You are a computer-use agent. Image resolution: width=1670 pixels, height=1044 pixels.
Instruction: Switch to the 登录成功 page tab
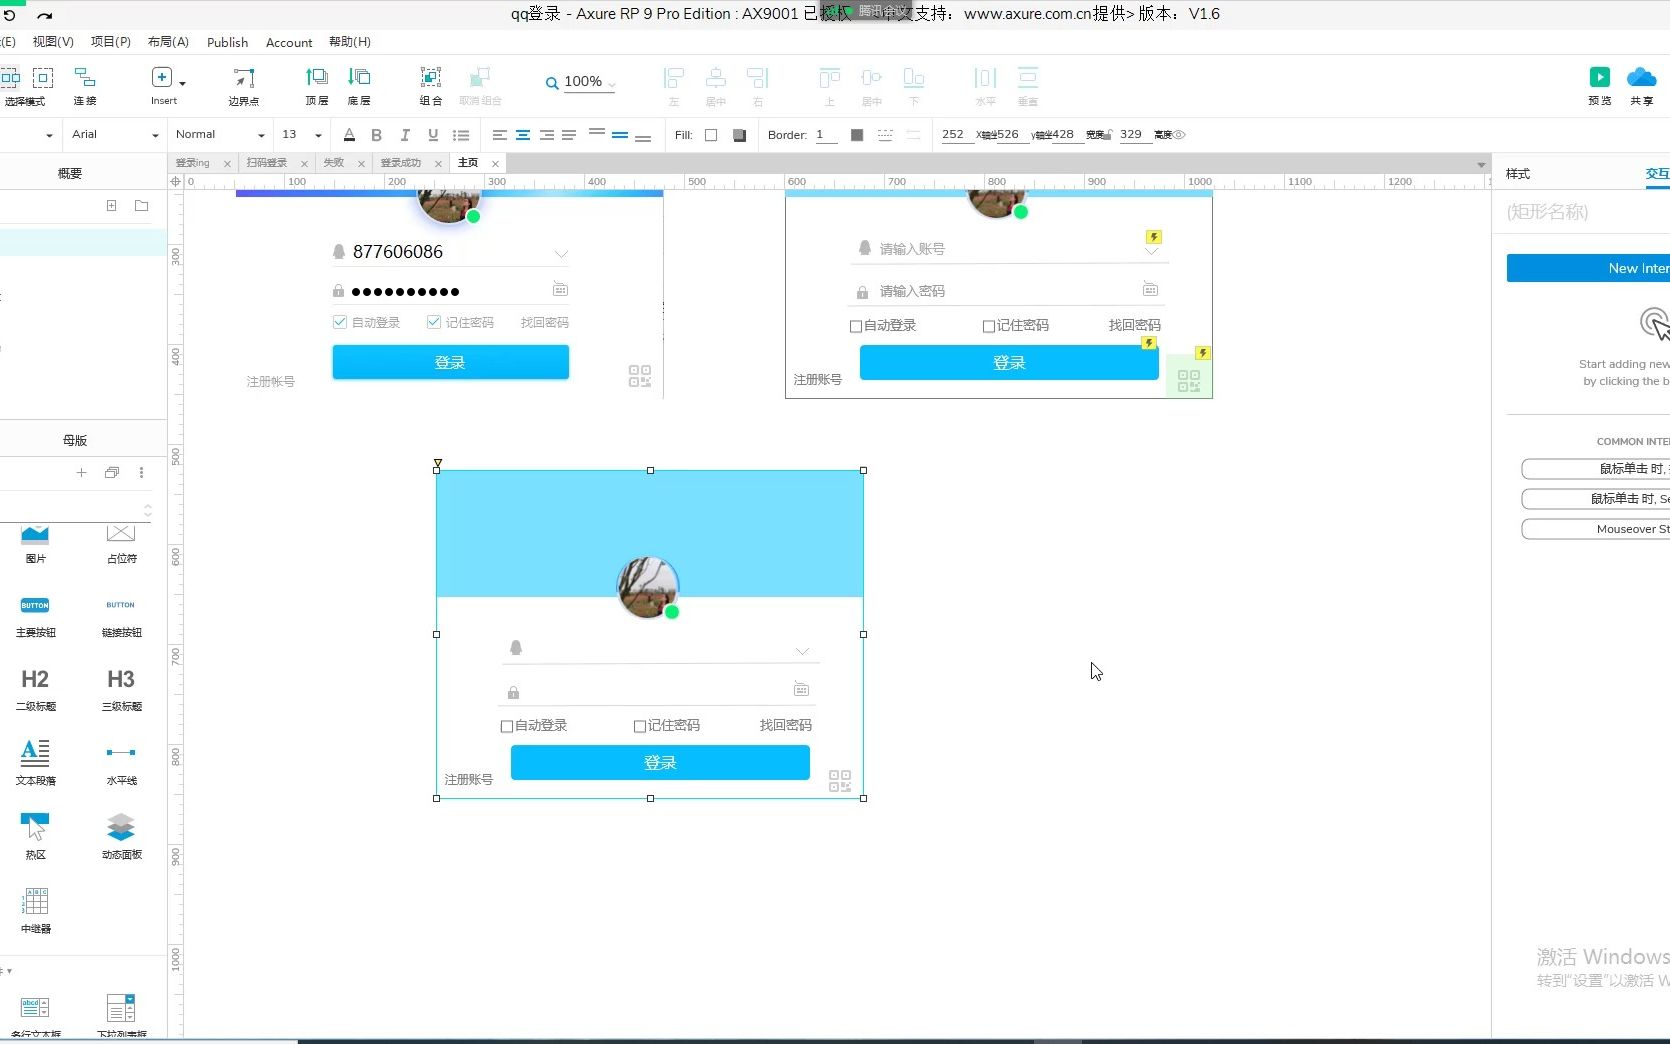[x=400, y=163]
